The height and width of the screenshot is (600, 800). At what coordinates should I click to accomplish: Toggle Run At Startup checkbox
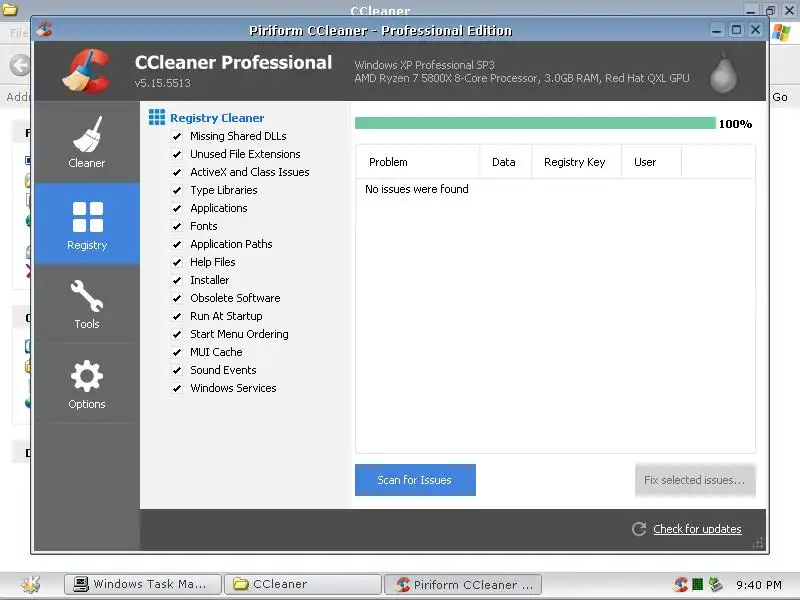177,316
